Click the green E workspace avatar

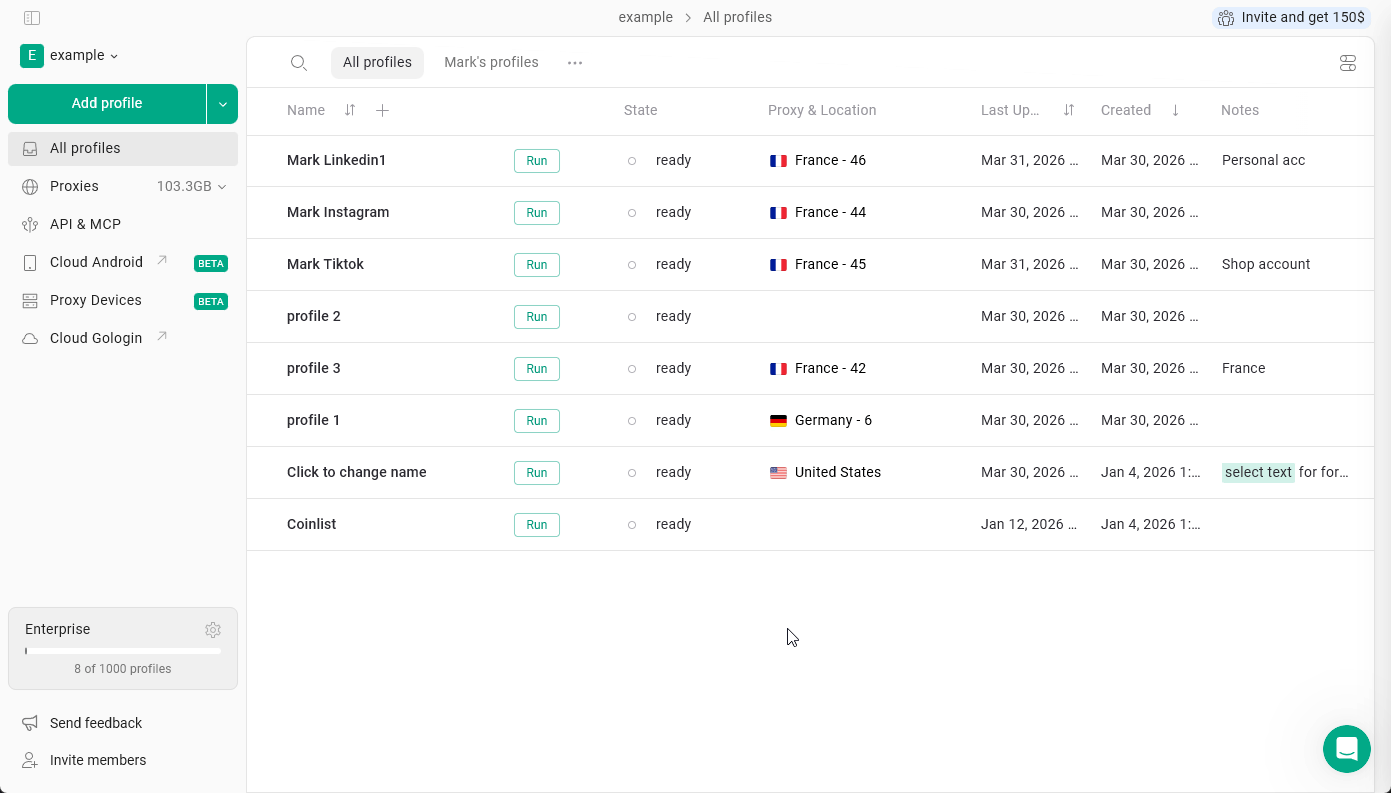pyautogui.click(x=32, y=56)
